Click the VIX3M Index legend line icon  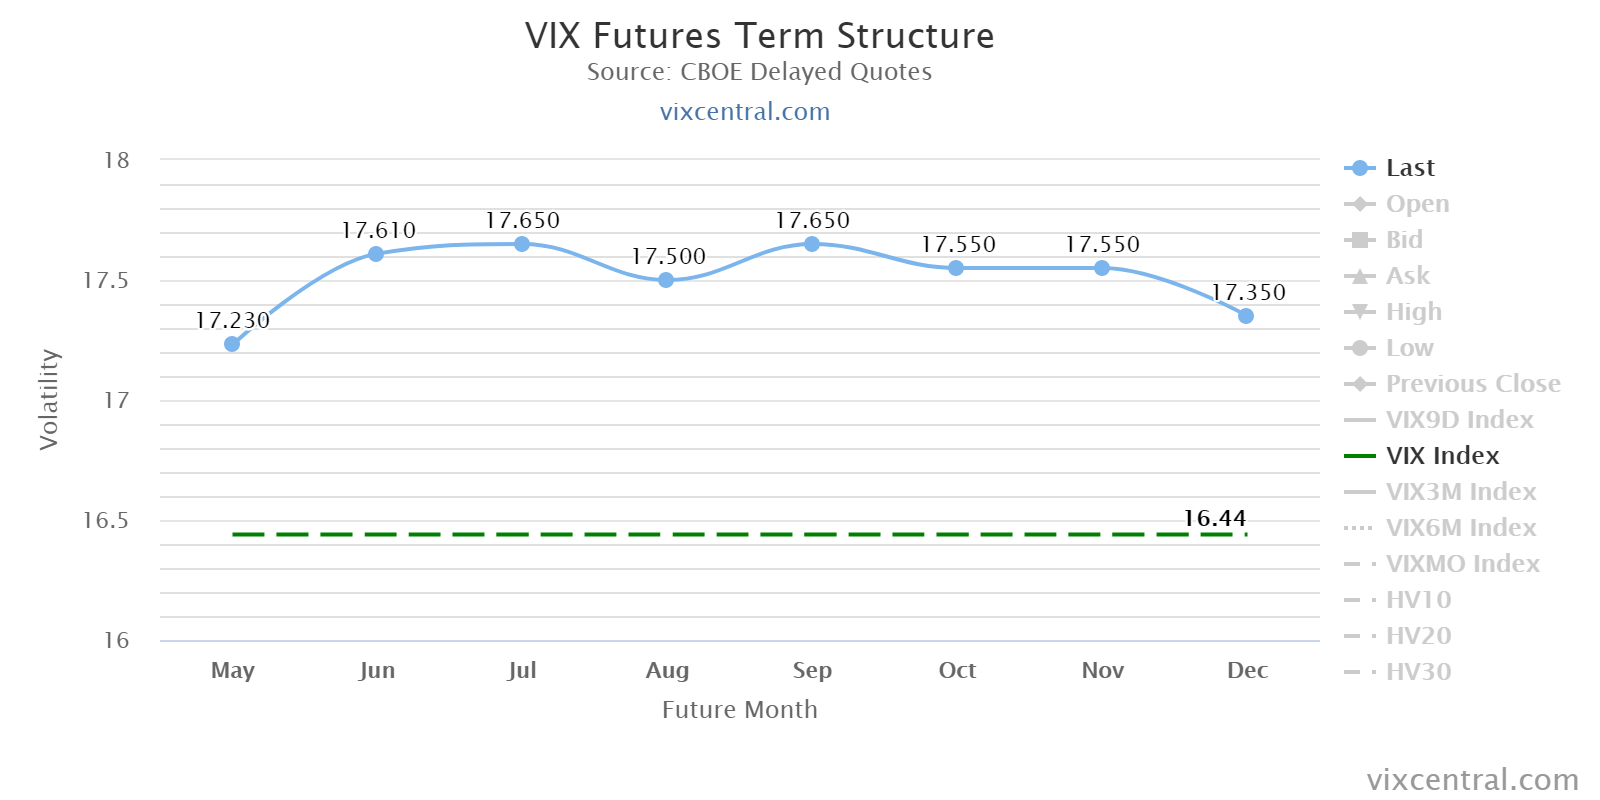point(1359,492)
